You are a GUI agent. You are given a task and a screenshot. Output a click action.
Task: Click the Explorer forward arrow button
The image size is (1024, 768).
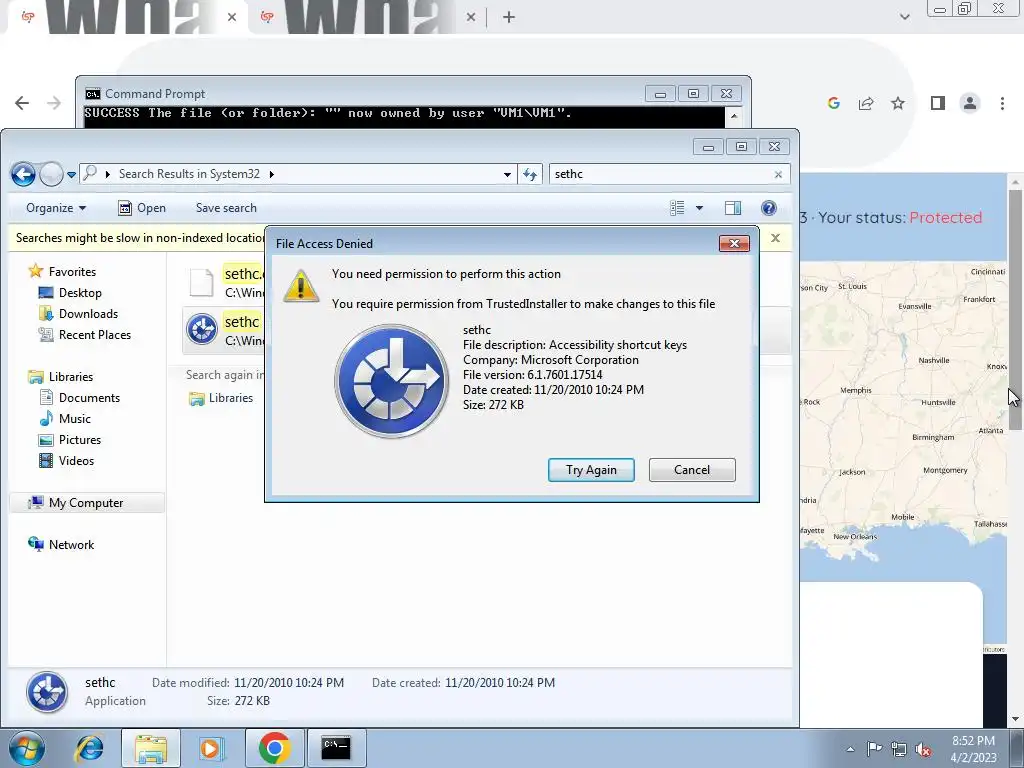[51, 174]
